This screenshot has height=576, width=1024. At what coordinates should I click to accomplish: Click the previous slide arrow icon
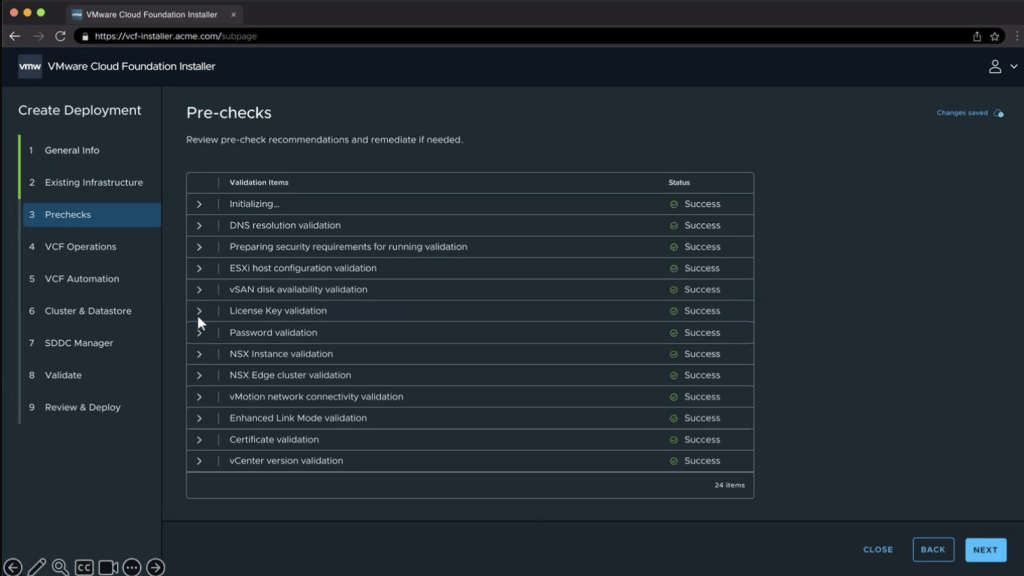point(13,567)
